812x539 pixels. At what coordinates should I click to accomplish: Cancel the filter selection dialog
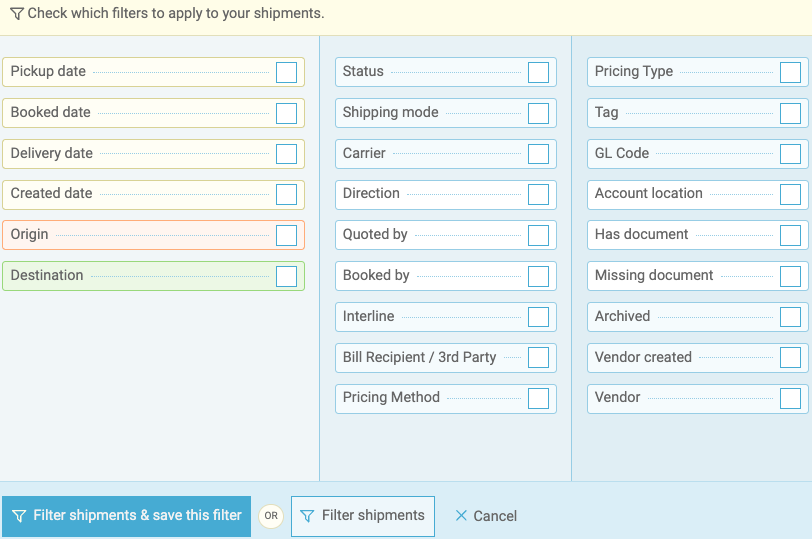click(486, 516)
